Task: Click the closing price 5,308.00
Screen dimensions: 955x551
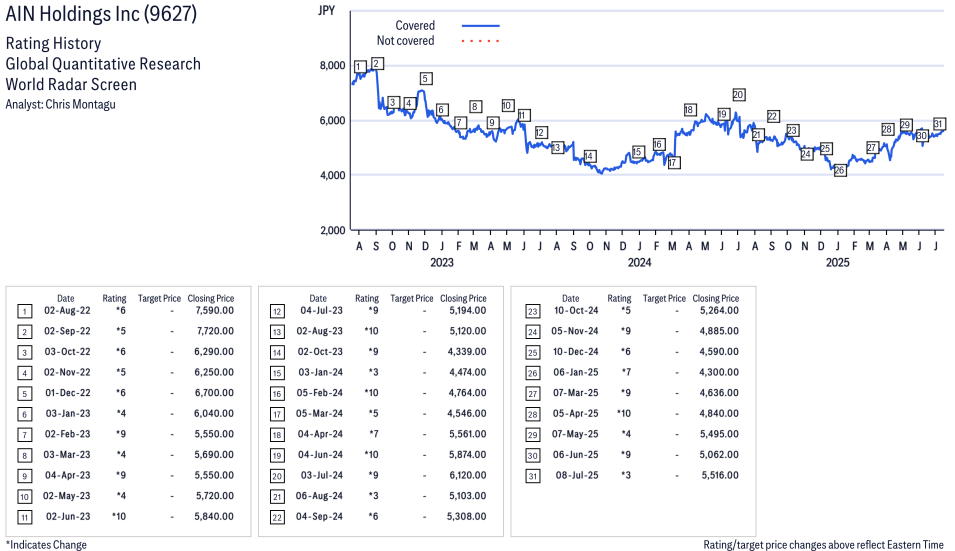Action: (x=467, y=516)
